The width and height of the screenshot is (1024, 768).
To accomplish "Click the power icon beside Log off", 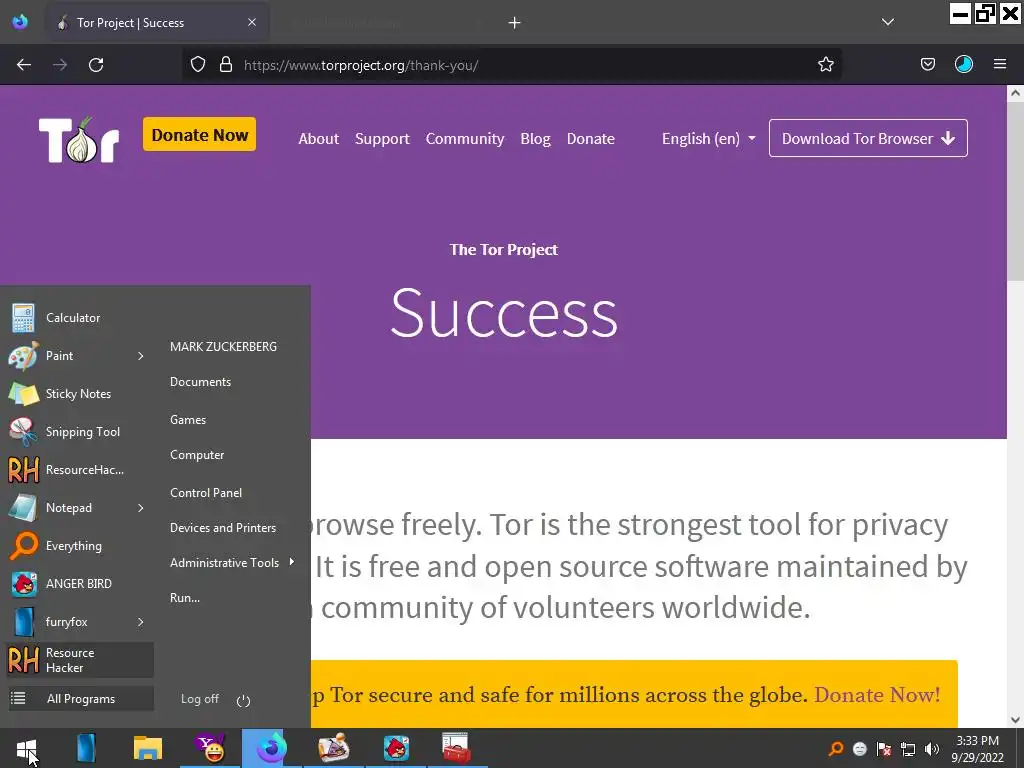I will click(x=244, y=701).
